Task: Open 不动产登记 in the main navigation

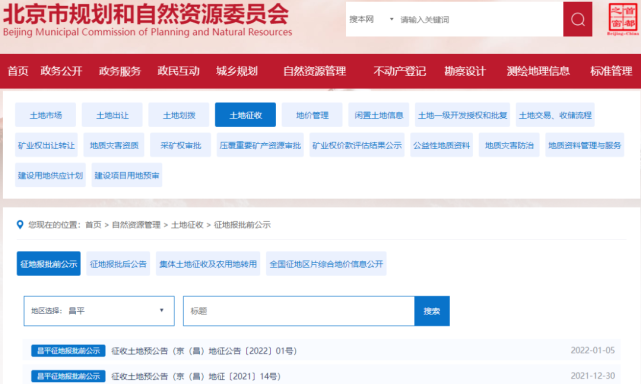Action: [399, 71]
